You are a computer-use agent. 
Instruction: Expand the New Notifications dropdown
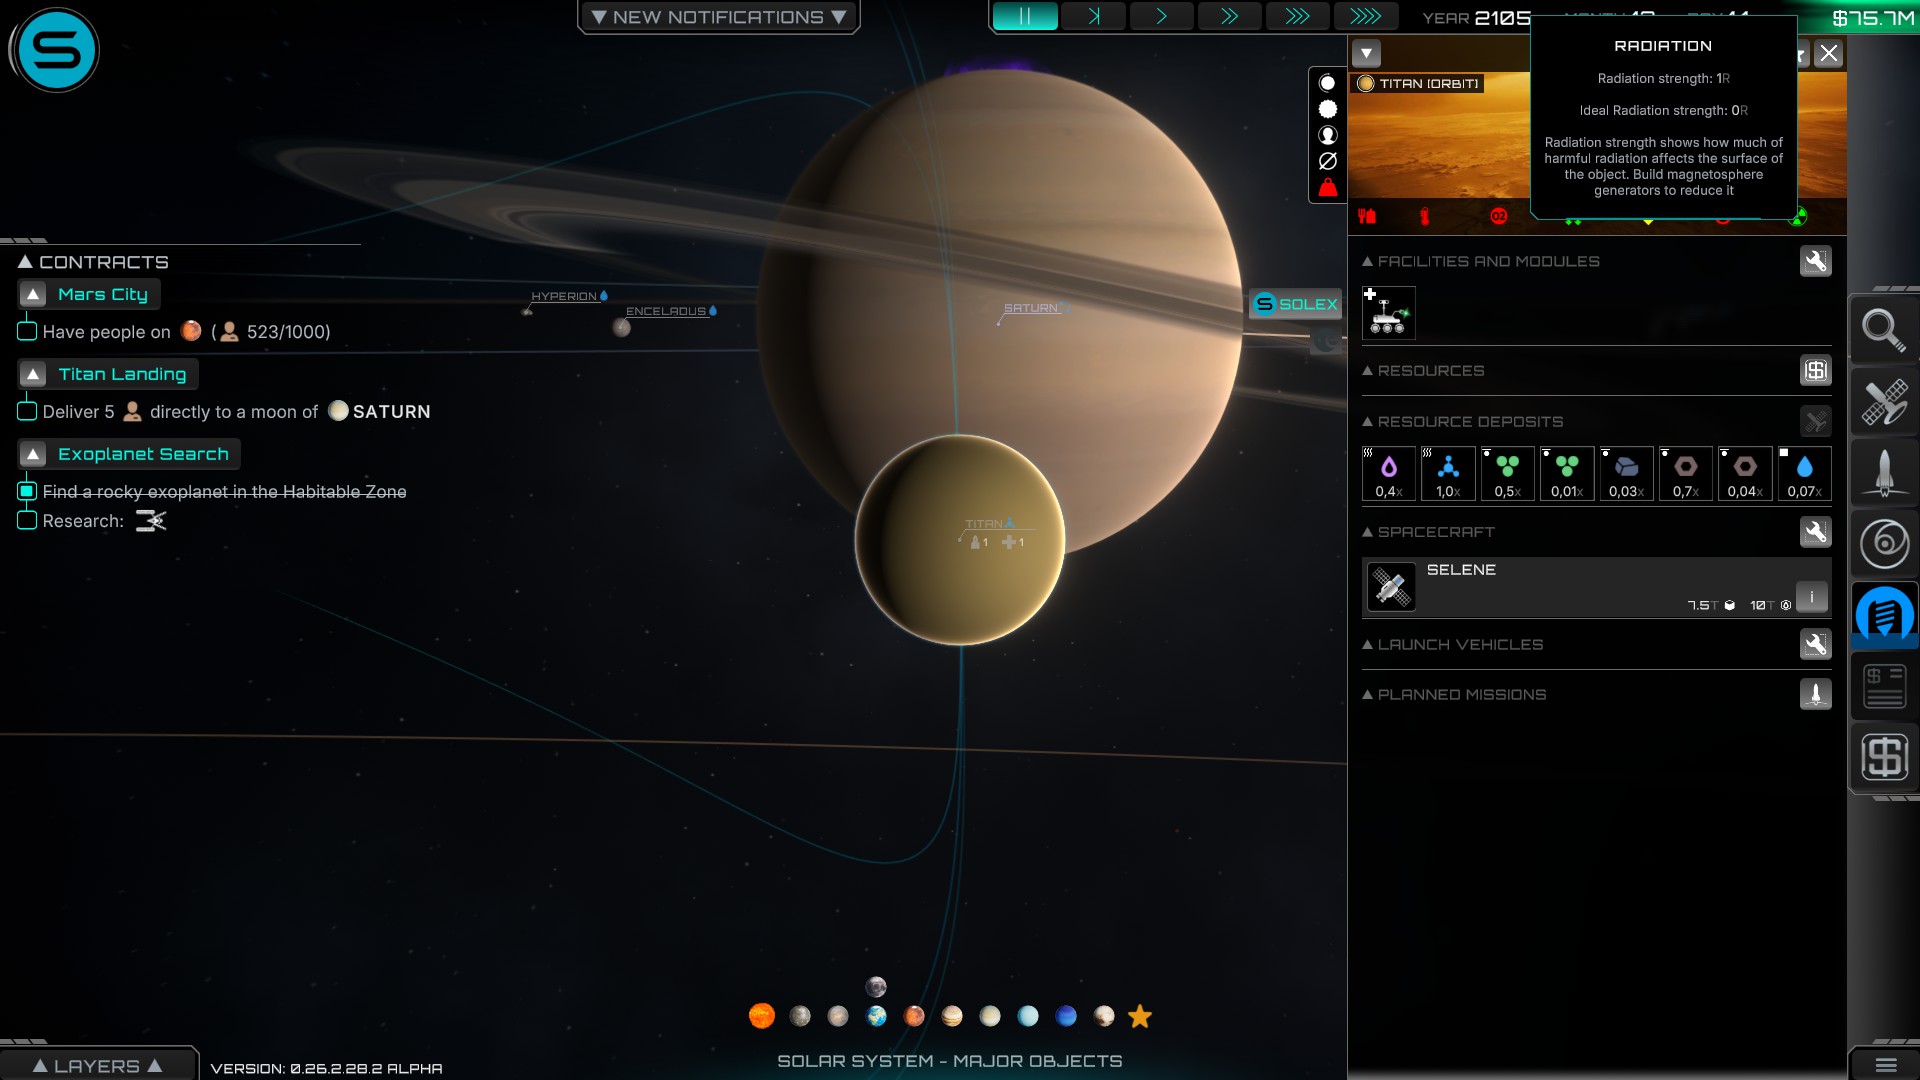[x=718, y=17]
